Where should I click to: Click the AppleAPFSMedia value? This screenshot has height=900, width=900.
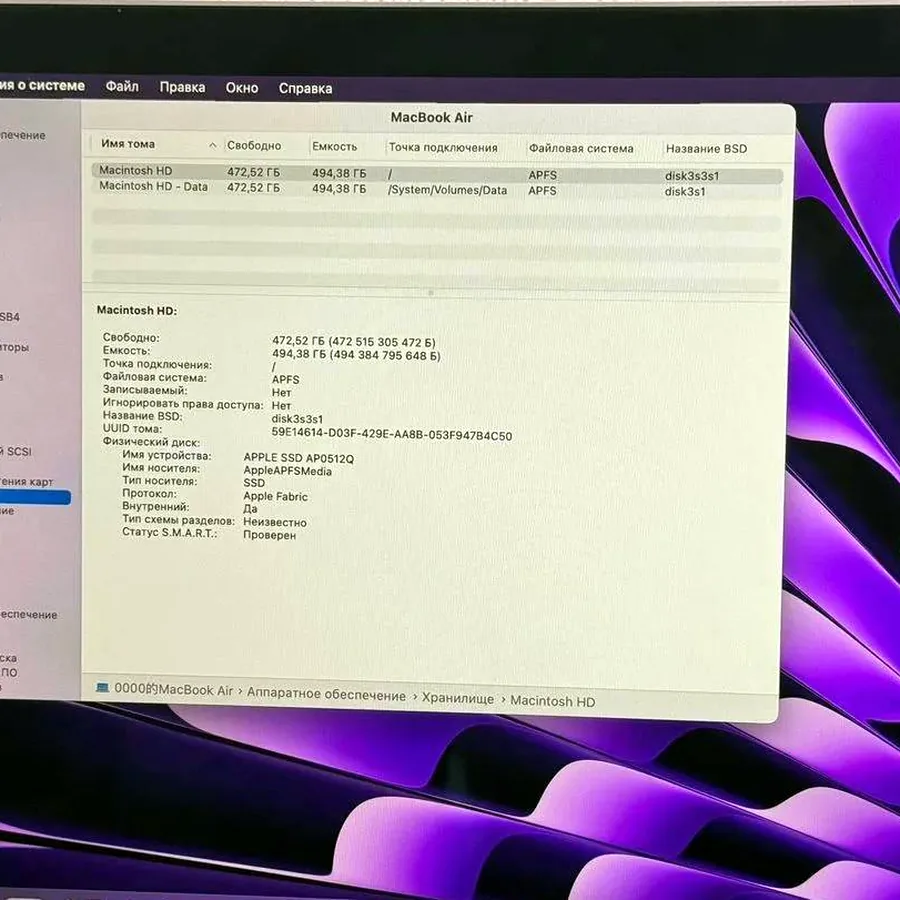coord(287,471)
